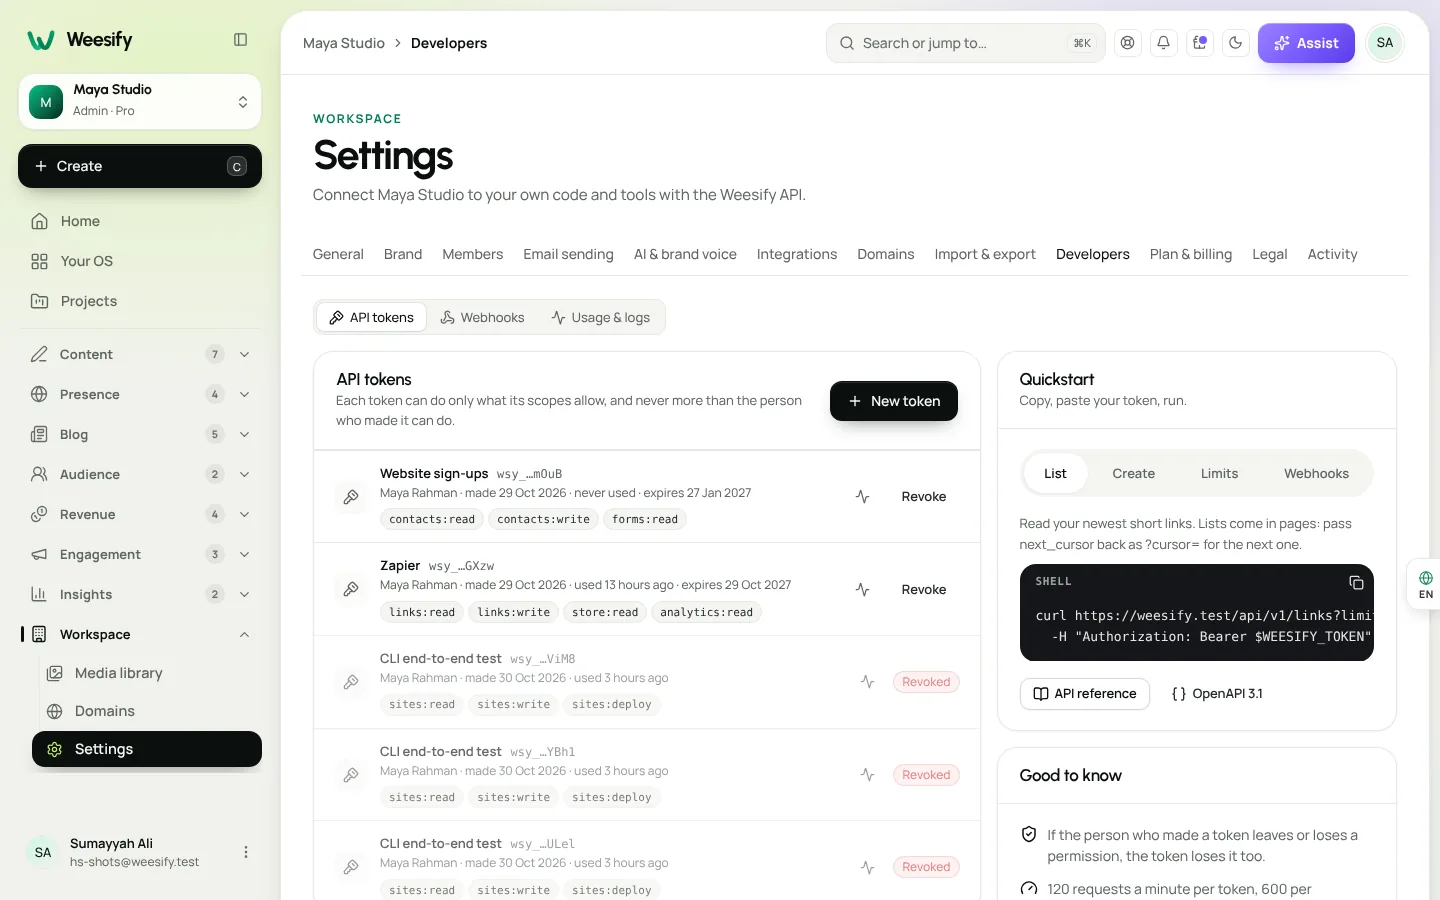This screenshot has width=1440, height=900.
Task: Open the Integrations settings tab
Action: coord(797,254)
